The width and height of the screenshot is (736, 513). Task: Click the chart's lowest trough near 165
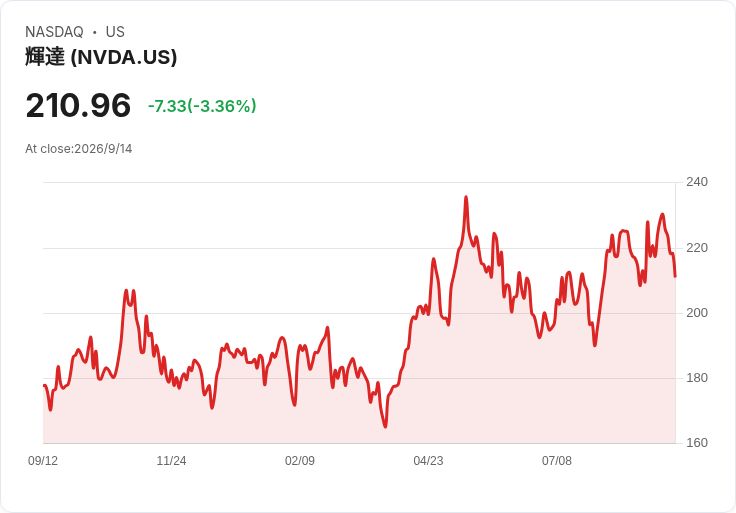[385, 427]
